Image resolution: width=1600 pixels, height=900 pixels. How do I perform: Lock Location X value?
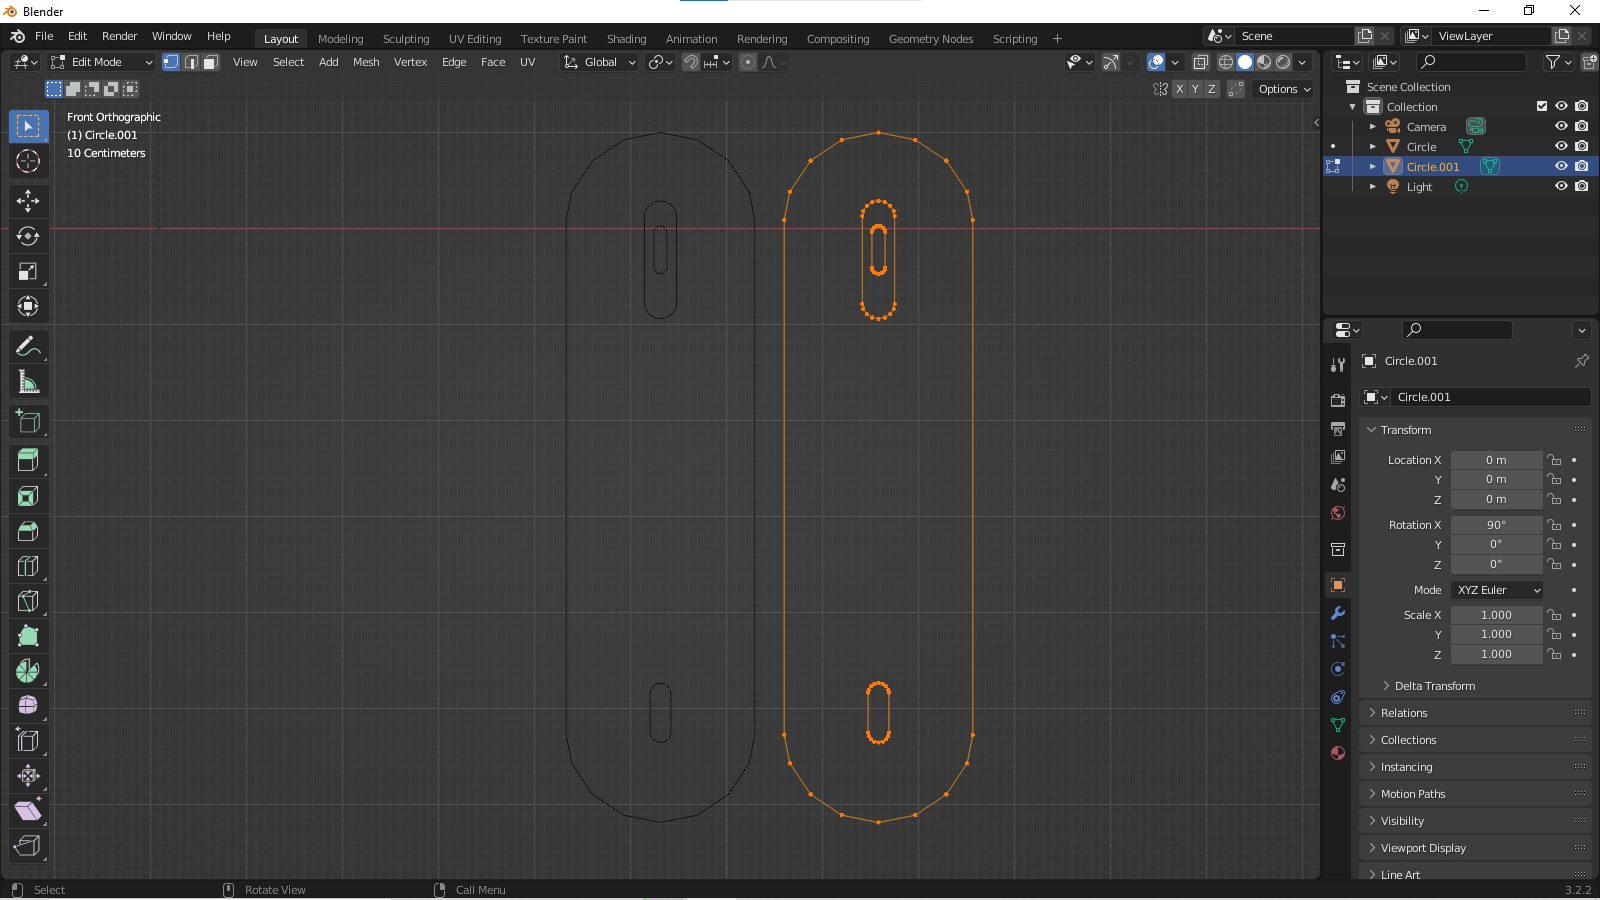click(1554, 460)
